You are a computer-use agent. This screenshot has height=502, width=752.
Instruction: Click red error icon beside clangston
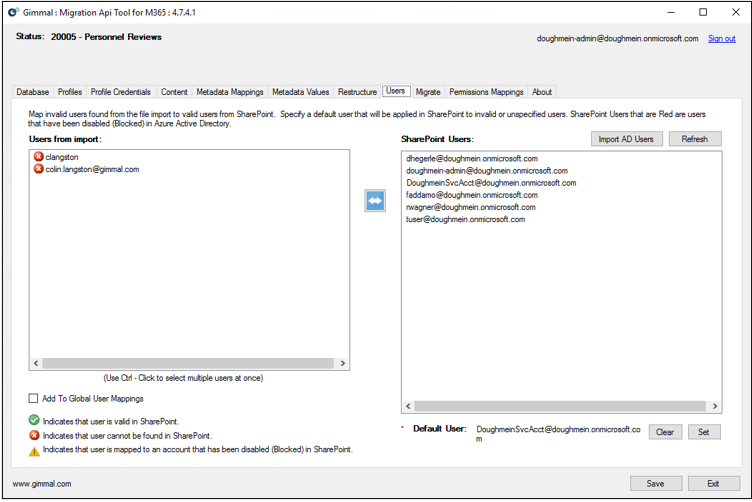[x=39, y=157]
